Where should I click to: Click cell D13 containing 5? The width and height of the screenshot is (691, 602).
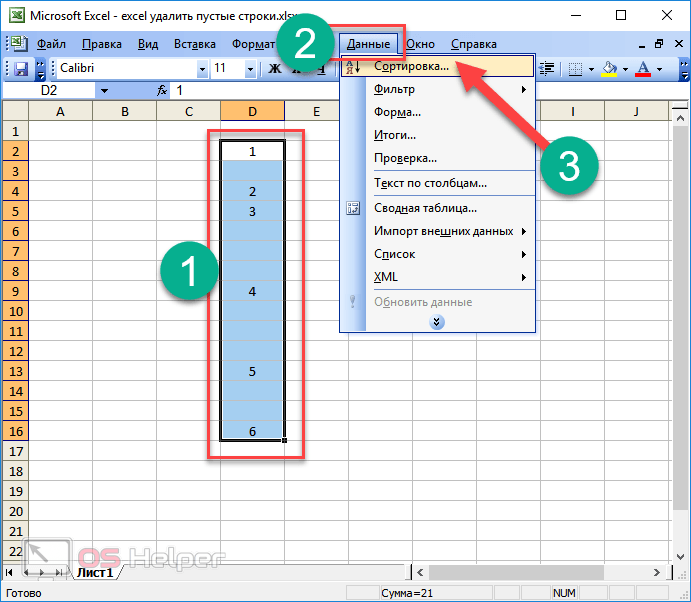click(253, 371)
